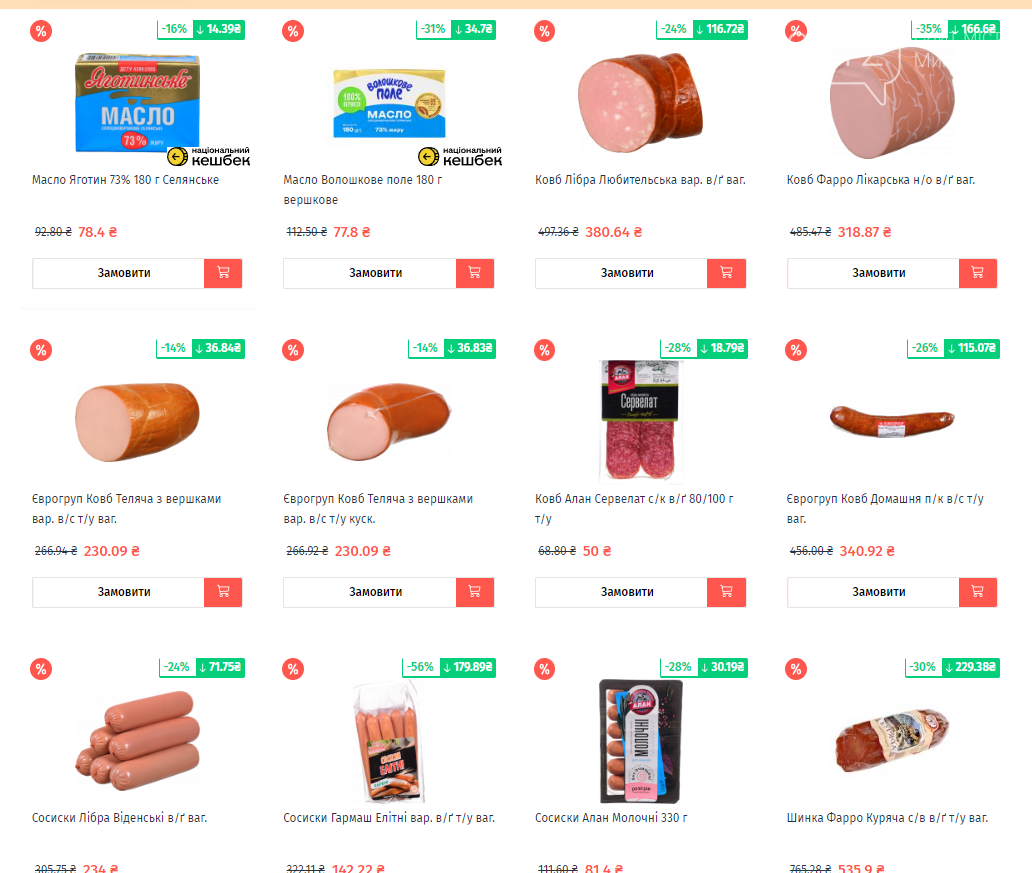The width and height of the screenshot is (1032, 873).
Task: Open Ковб Лібра Любительська product link
Action: tap(640, 180)
